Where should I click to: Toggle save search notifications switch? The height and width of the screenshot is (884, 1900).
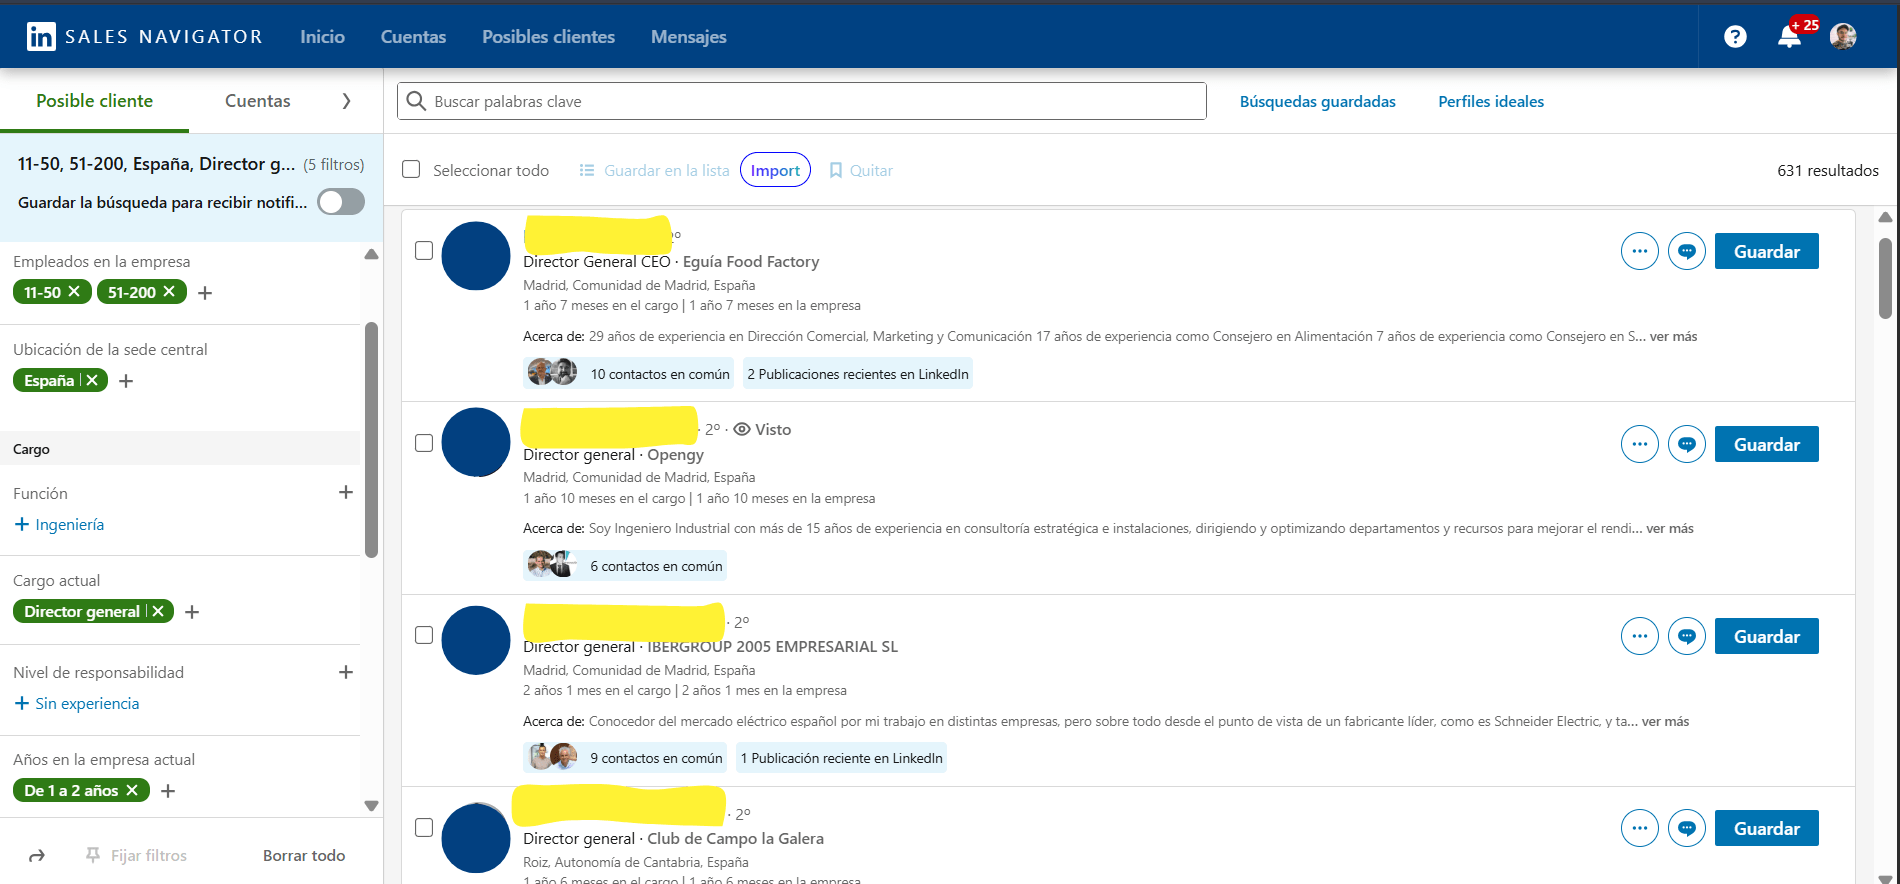pyautogui.click(x=341, y=202)
